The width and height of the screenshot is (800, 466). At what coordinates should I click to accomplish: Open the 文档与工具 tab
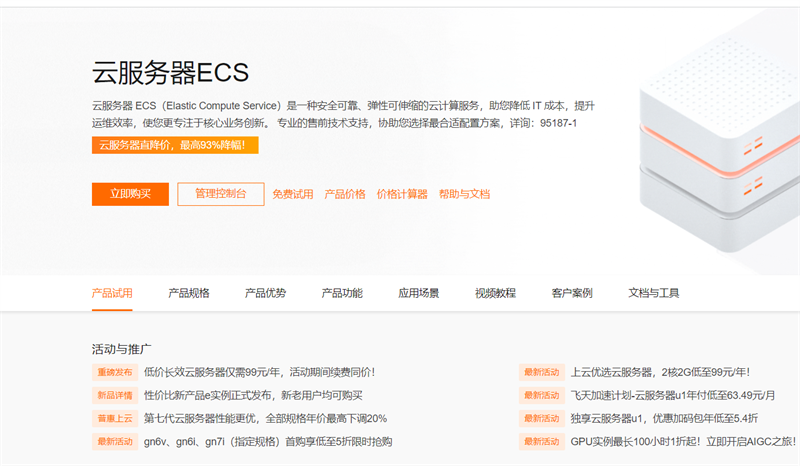pyautogui.click(x=654, y=293)
